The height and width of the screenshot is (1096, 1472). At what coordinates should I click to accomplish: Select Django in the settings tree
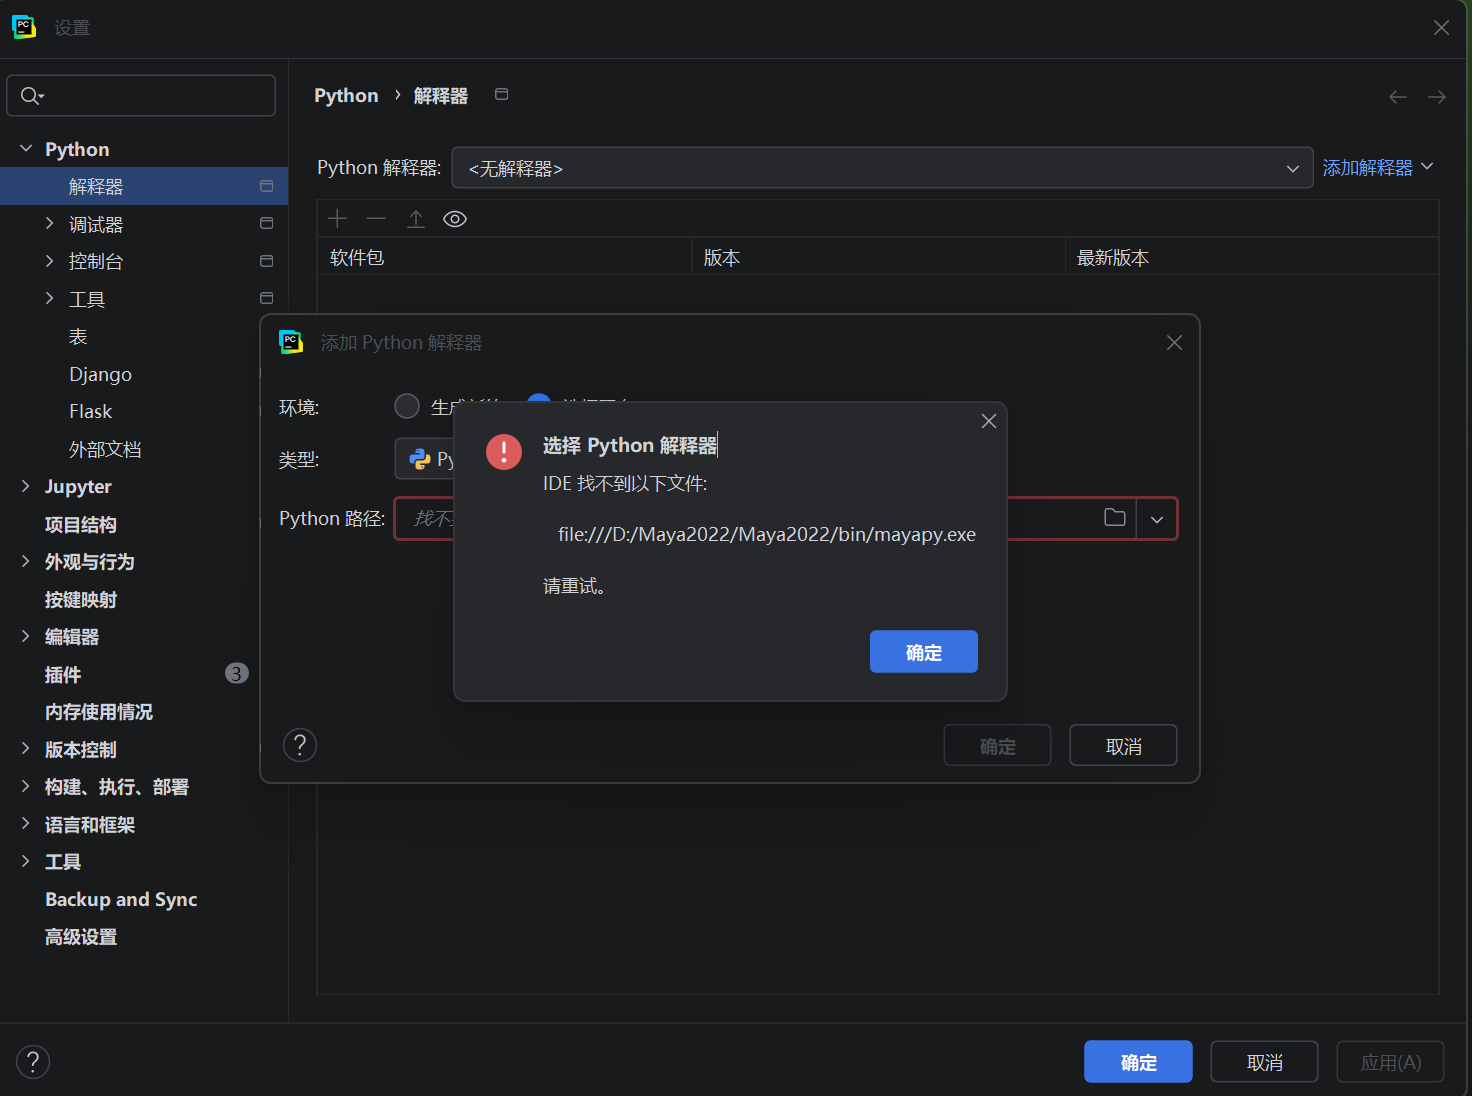pos(100,374)
